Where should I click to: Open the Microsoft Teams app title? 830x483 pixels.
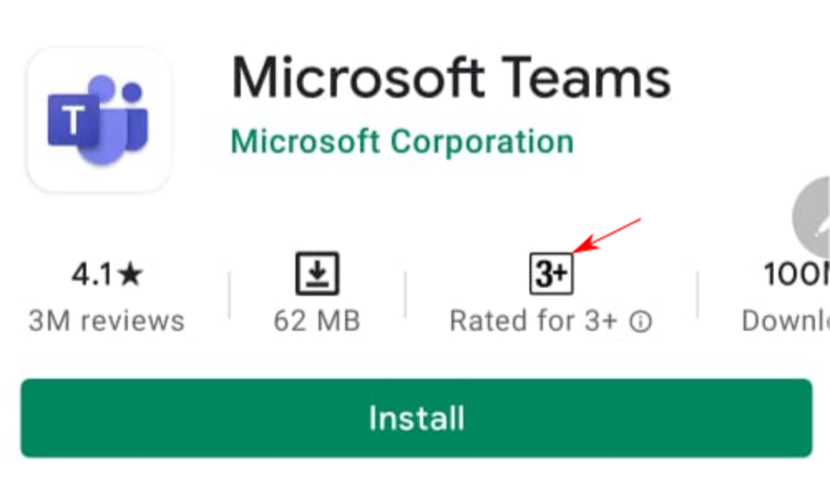point(451,78)
